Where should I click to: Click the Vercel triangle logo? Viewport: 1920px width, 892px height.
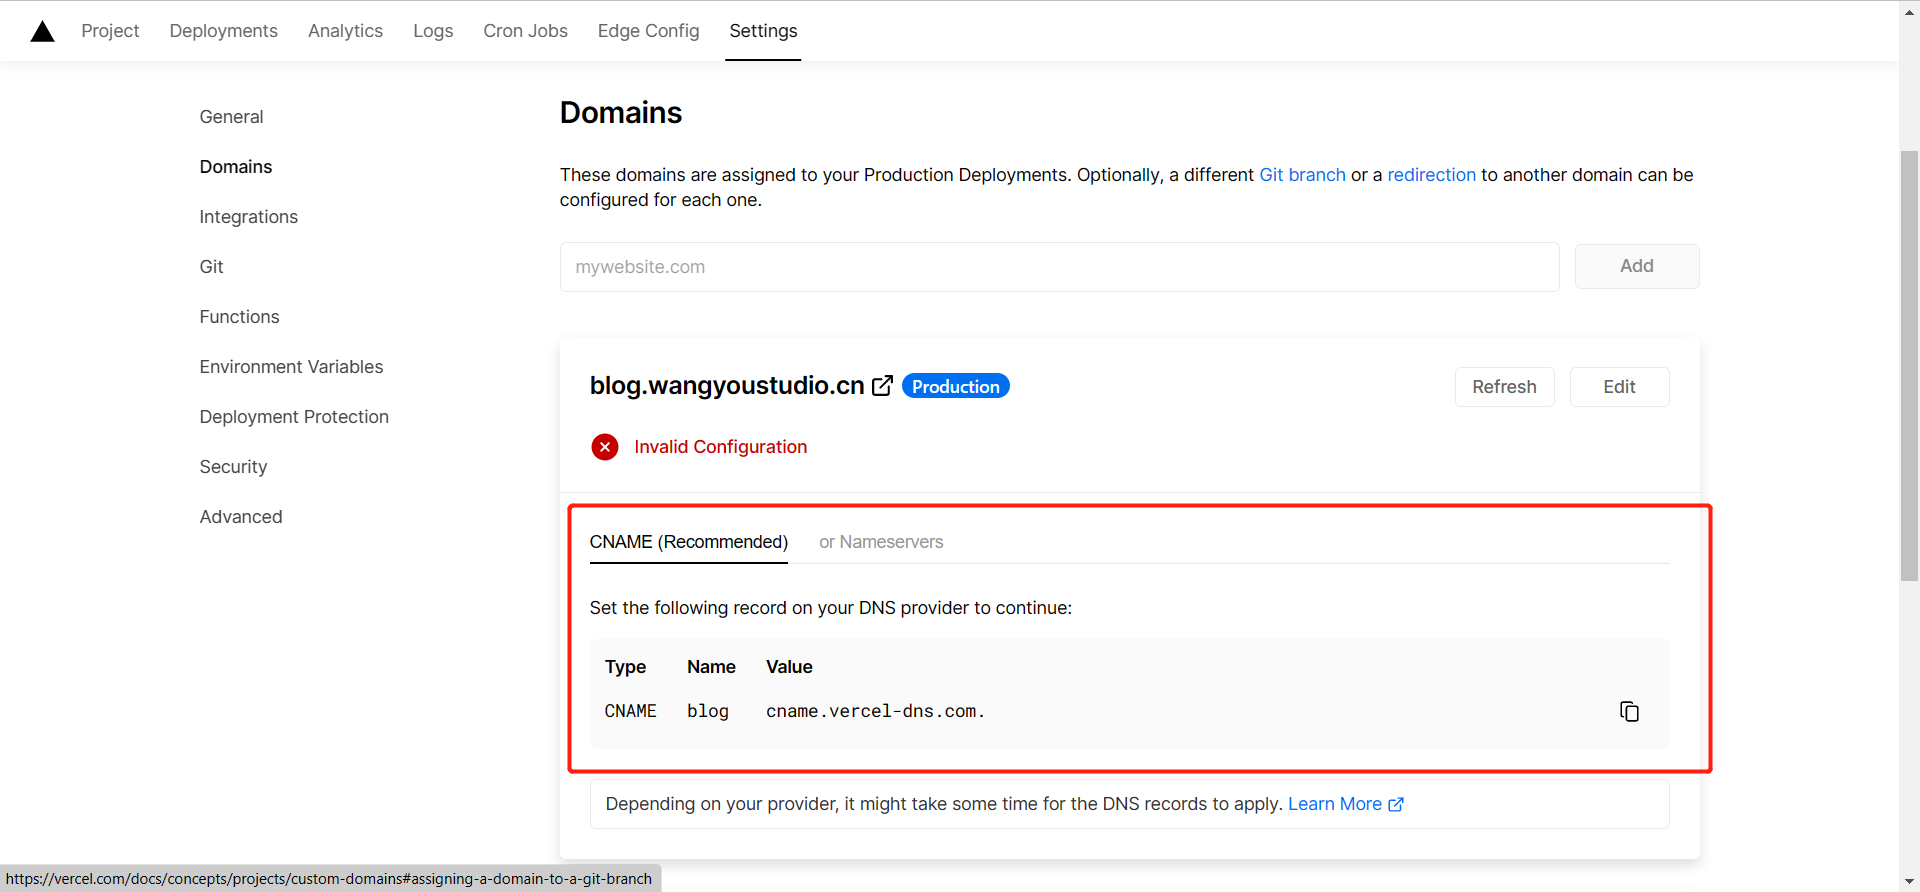click(x=43, y=31)
